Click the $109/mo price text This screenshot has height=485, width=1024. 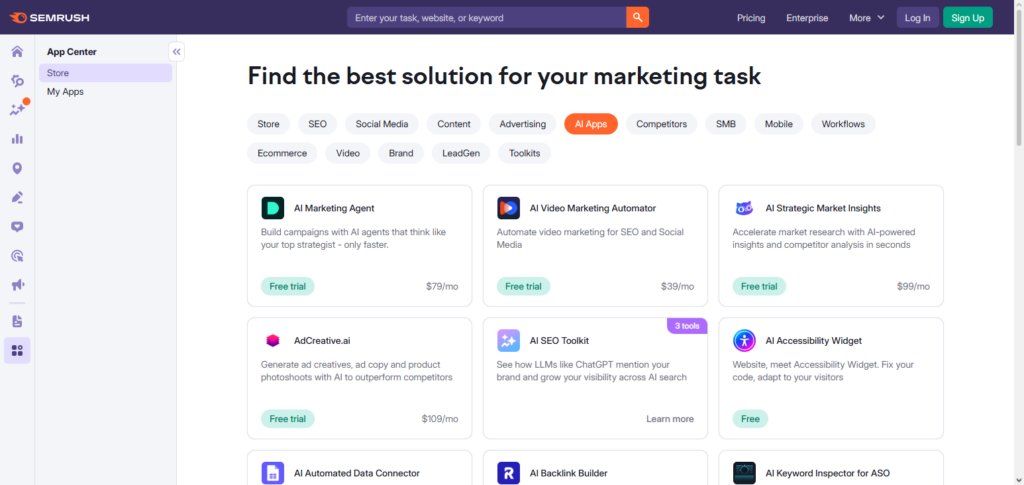click(440, 419)
